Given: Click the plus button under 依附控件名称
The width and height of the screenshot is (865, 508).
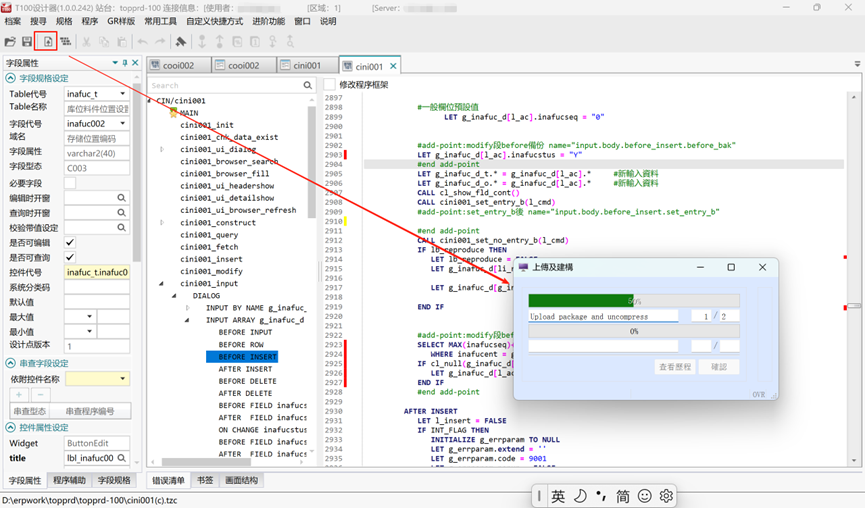Looking at the screenshot, I should point(19,395).
